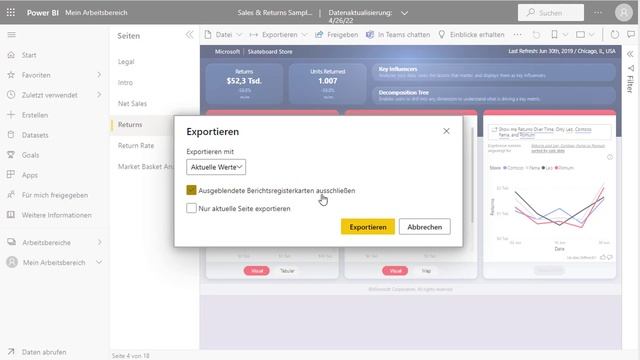Click the Favoriten star icon

[x=11, y=75]
